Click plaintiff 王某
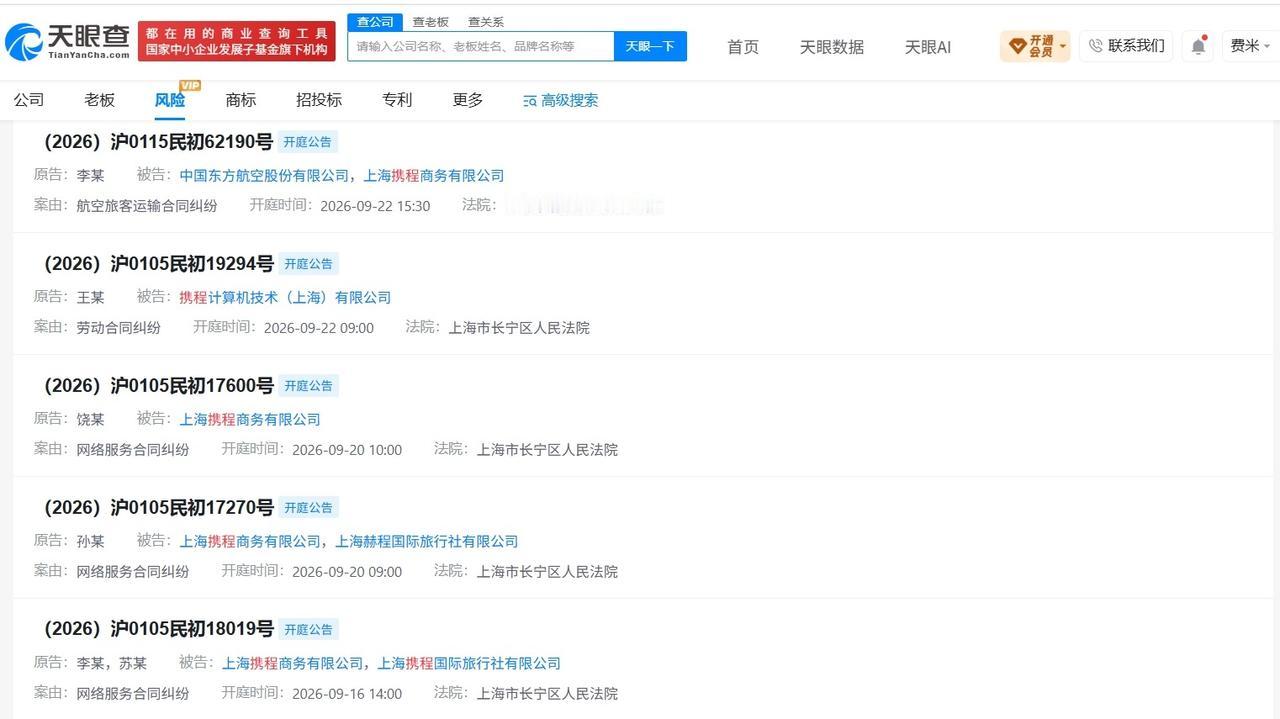This screenshot has height=719, width=1280. point(90,298)
